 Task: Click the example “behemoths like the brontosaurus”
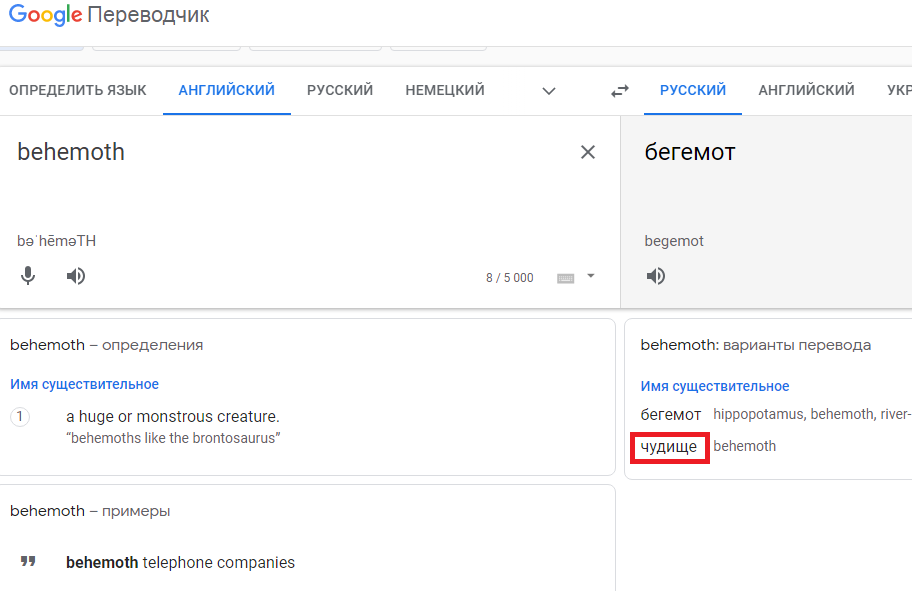coord(173,438)
